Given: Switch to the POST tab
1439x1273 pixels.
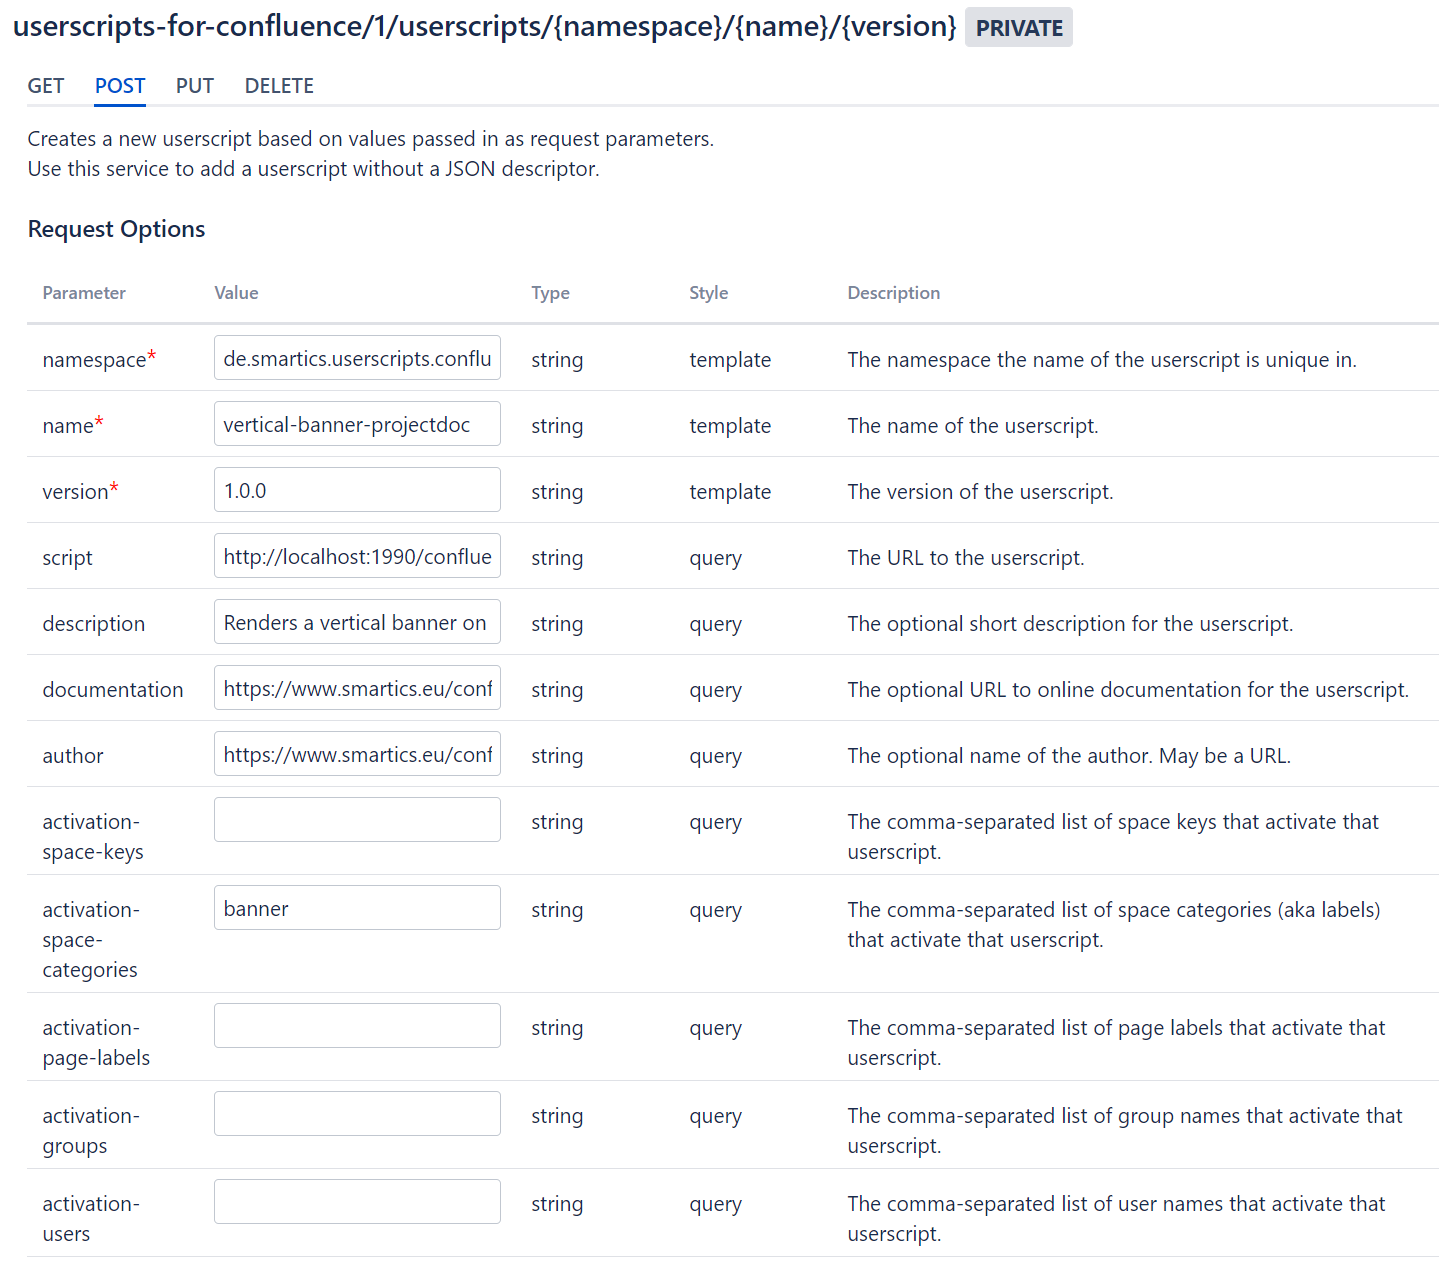Looking at the screenshot, I should pyautogui.click(x=119, y=86).
